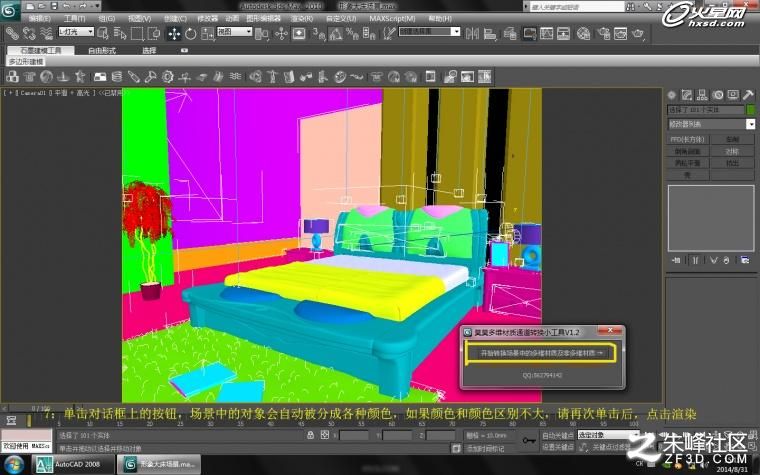Choose the Rectangular Selection Region tool
This screenshot has width=760, height=475.
tap(137, 33)
